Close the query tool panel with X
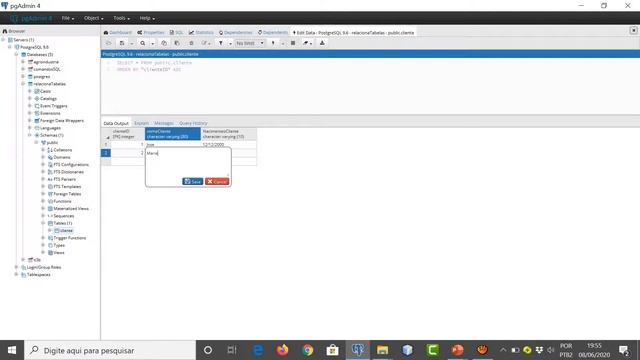 click(x=633, y=31)
